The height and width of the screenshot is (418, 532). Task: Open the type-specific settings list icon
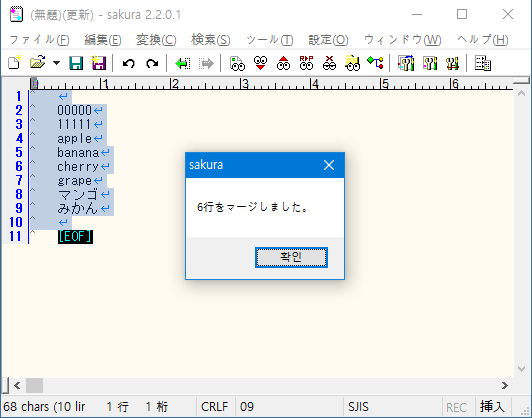[406, 63]
